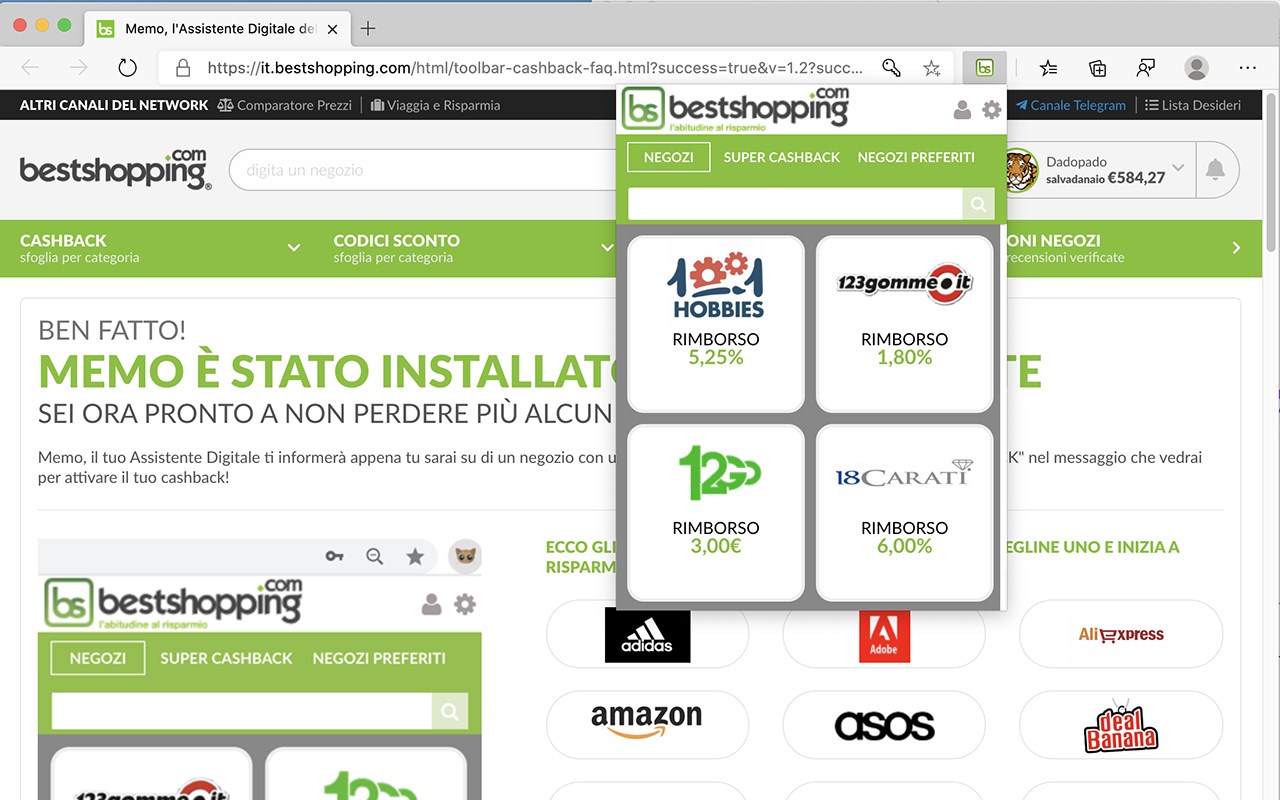Click the salvadanaio €584,27 balance

pos(1105,178)
